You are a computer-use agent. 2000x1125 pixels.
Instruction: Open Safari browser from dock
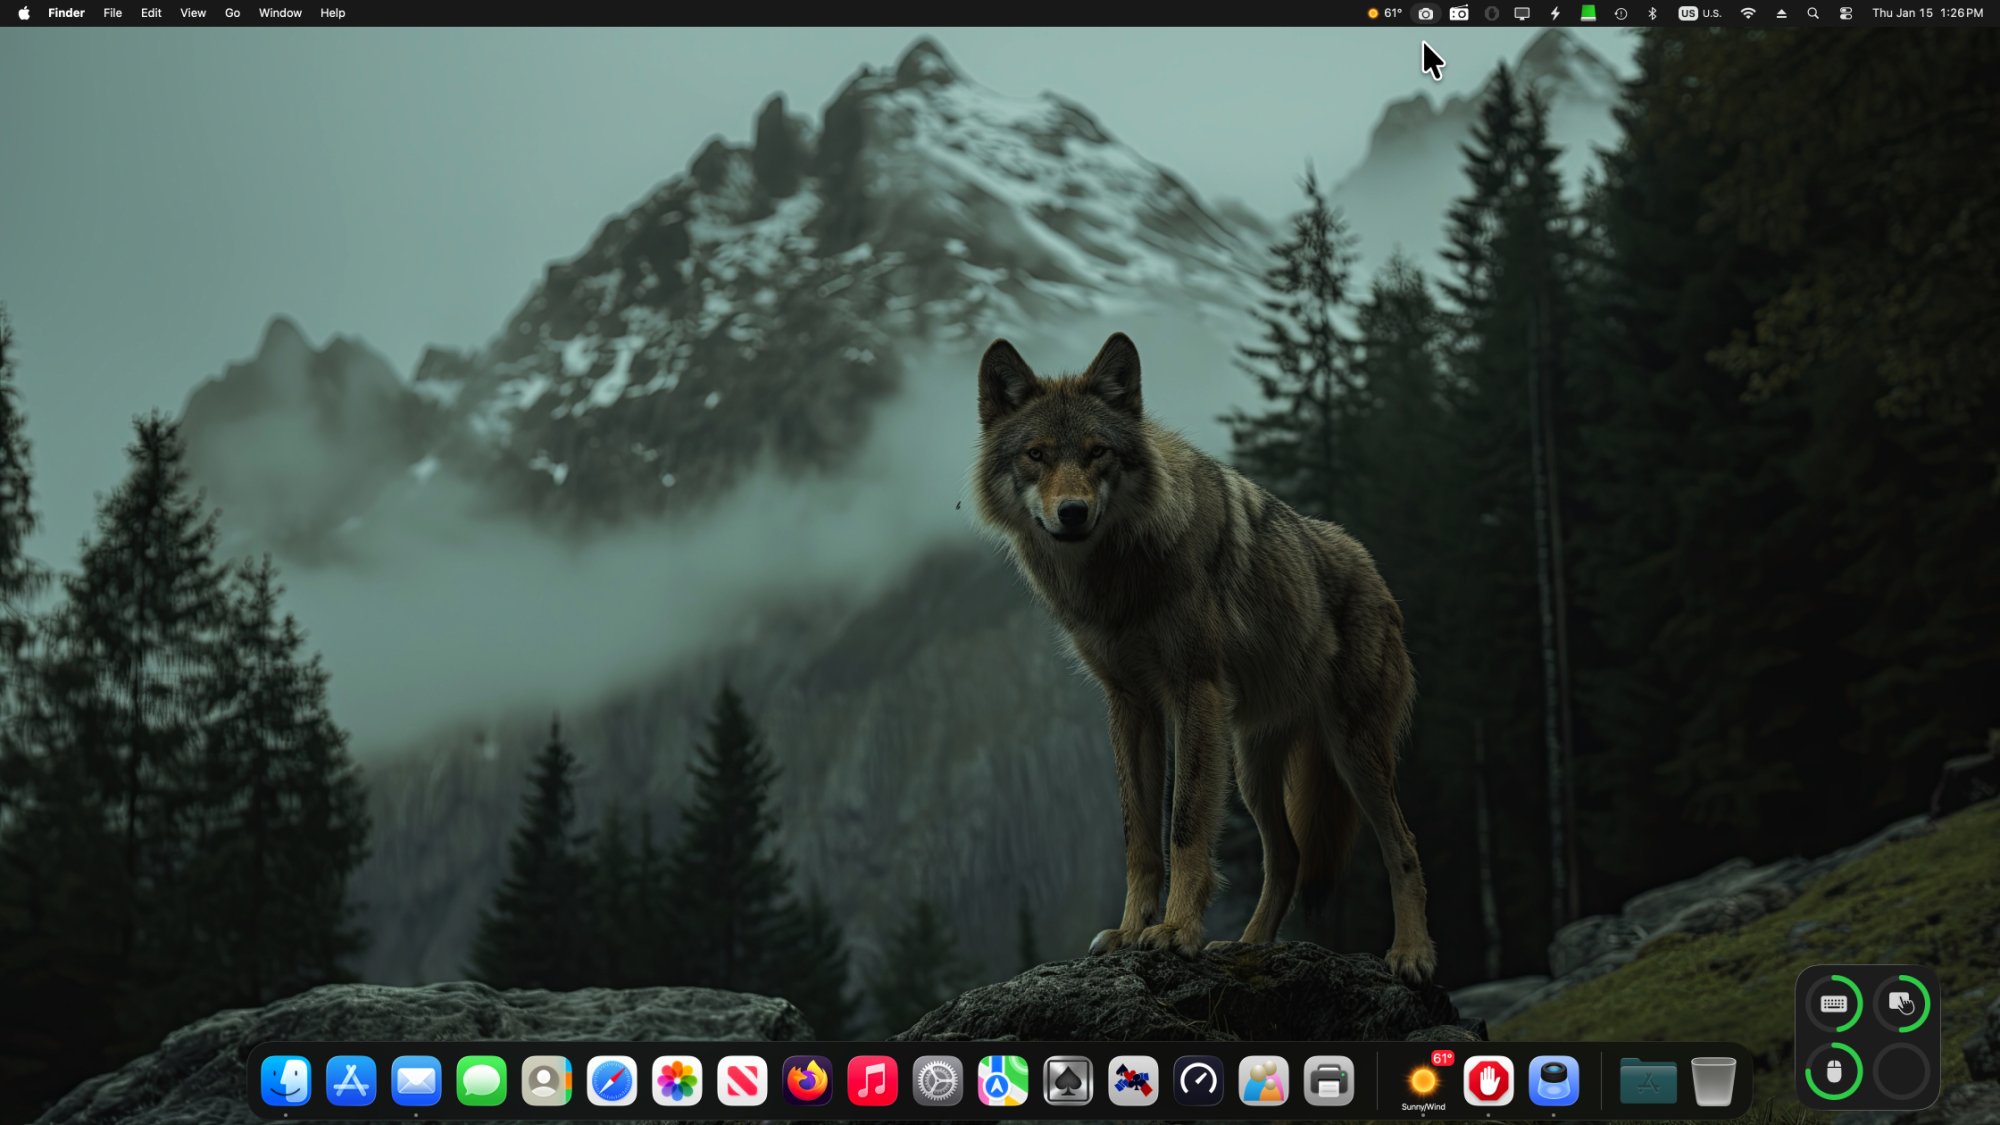(x=611, y=1081)
